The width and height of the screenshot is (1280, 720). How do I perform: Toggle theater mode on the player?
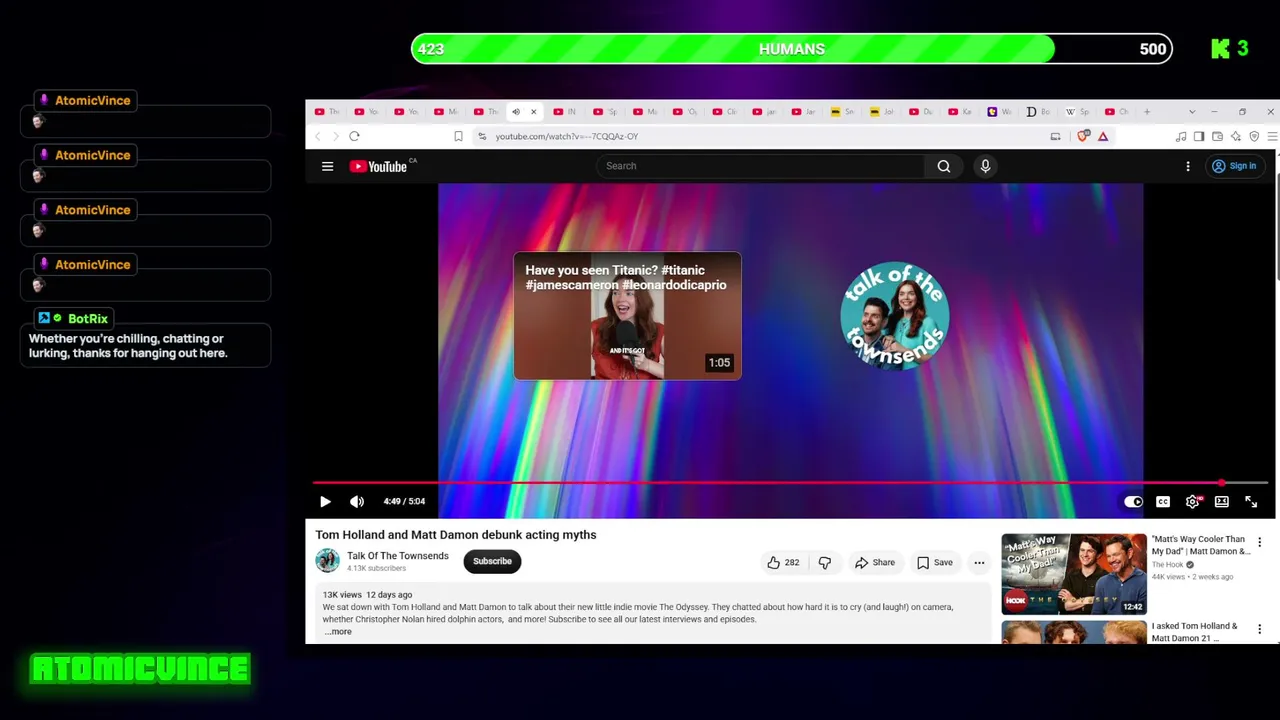tap(1222, 501)
